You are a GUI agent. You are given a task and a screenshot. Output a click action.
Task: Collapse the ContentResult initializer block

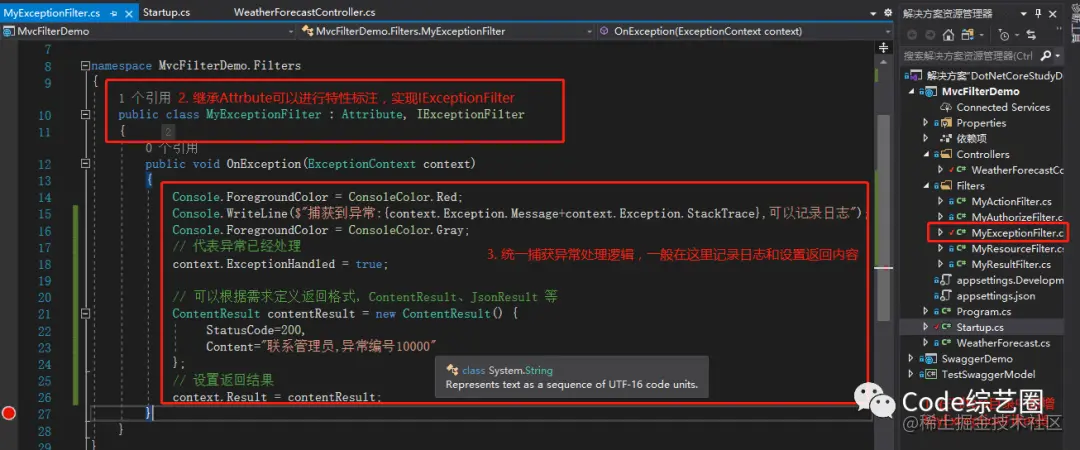tap(85, 314)
